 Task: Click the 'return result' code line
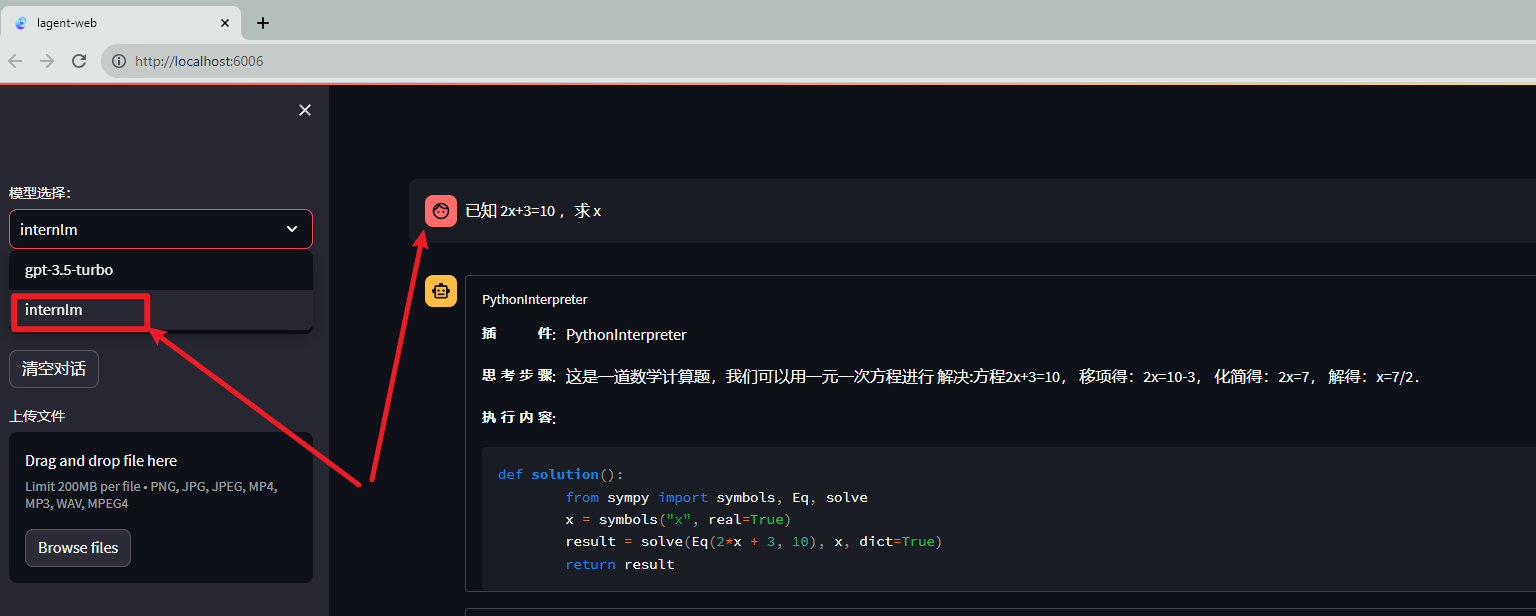click(620, 564)
